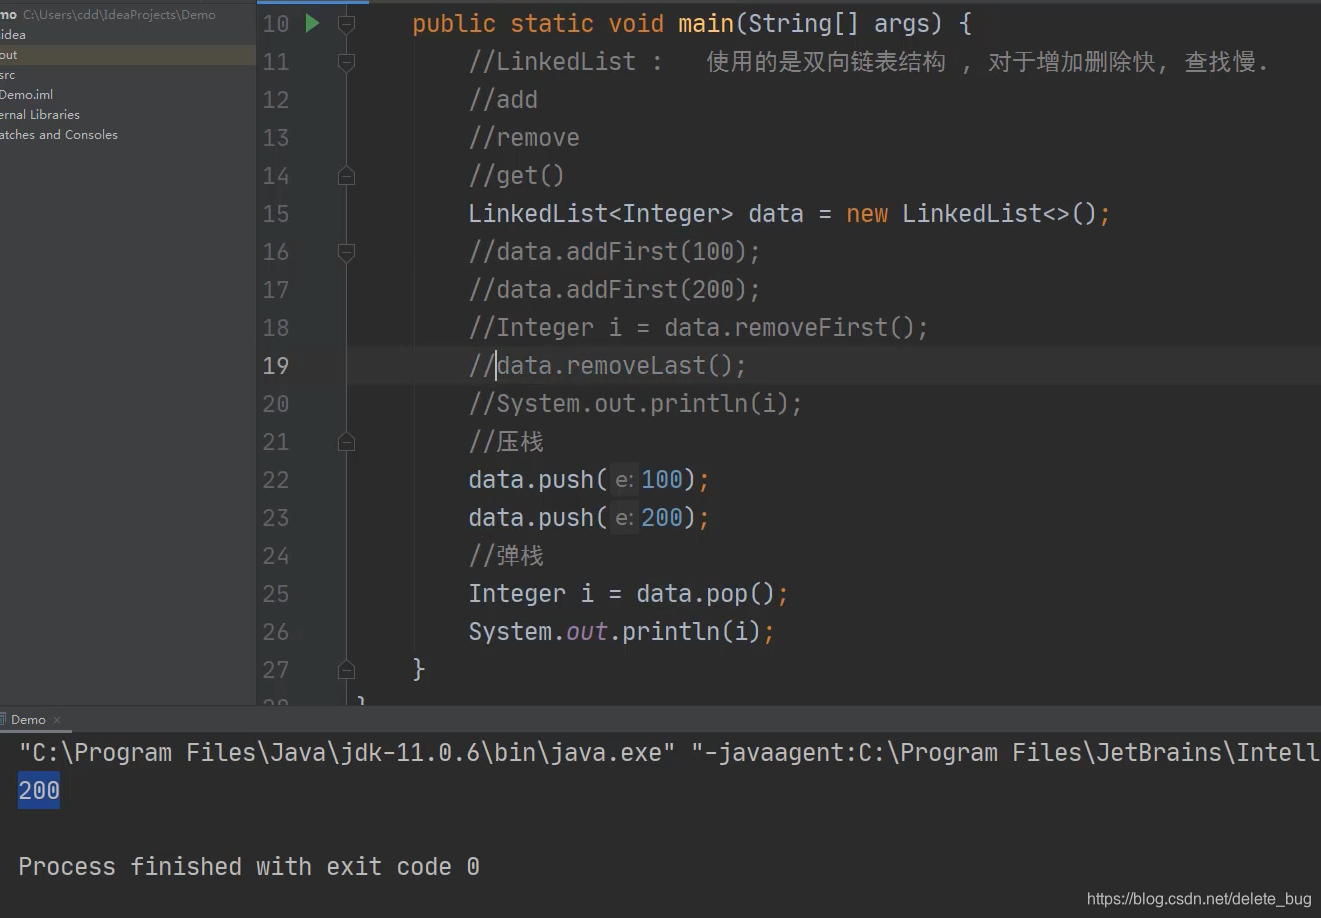Click line number 25 in the gutter
Viewport: 1321px width, 918px height.
pos(276,594)
